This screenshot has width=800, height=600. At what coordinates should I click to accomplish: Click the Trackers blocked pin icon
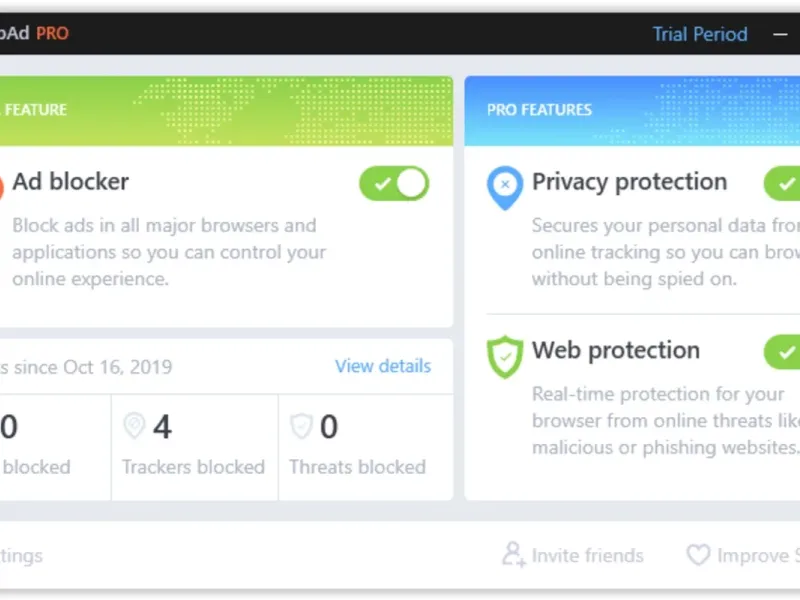tap(134, 427)
